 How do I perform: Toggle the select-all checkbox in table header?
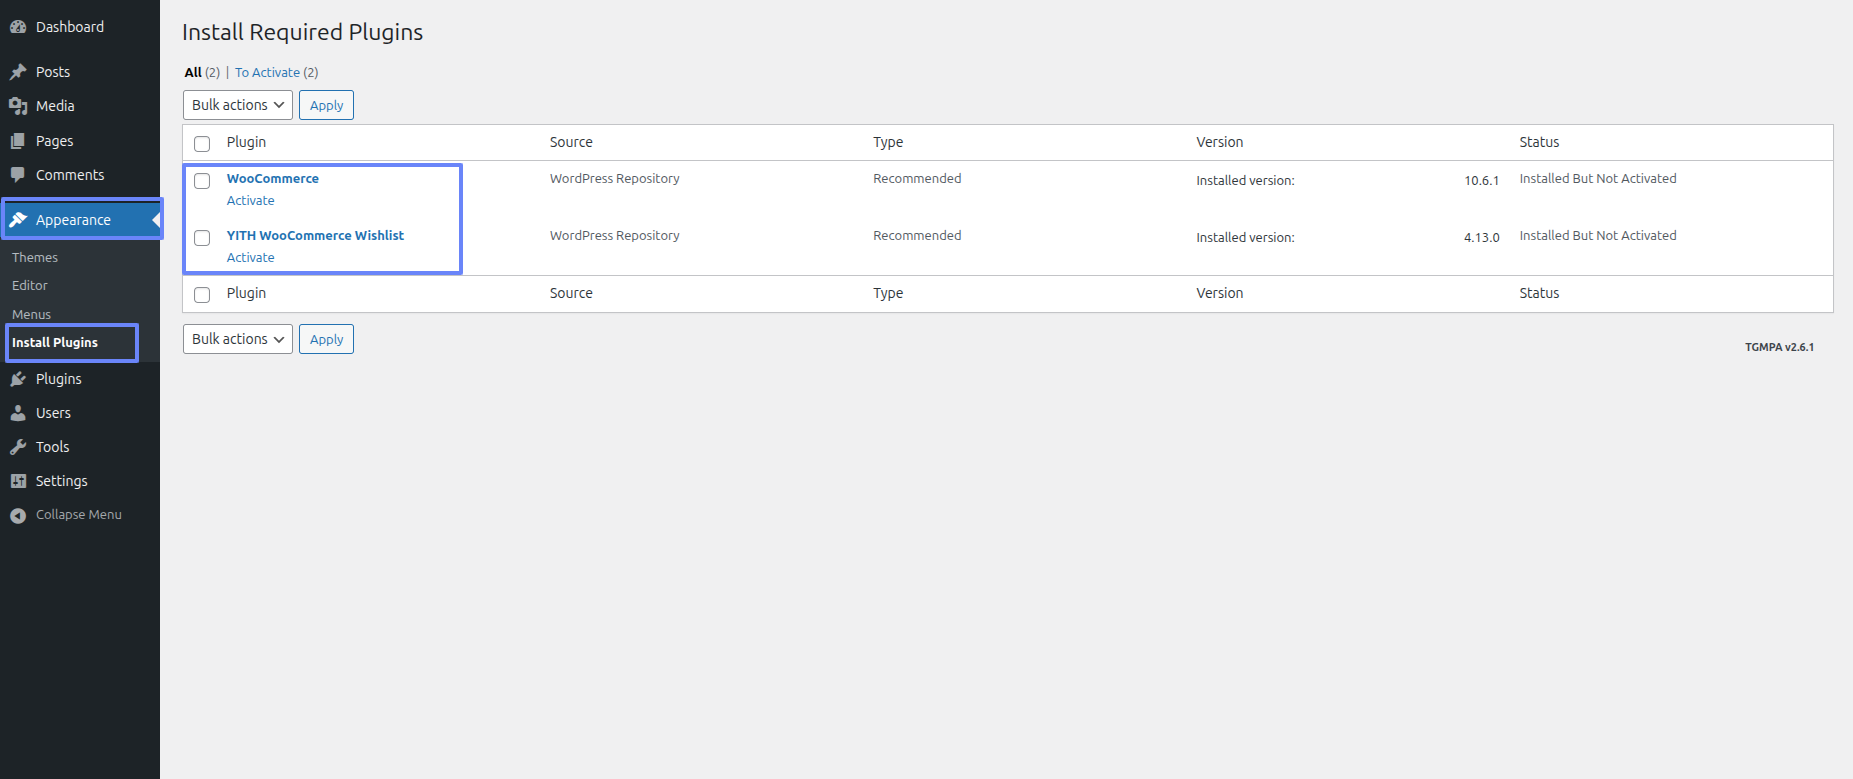click(x=202, y=143)
